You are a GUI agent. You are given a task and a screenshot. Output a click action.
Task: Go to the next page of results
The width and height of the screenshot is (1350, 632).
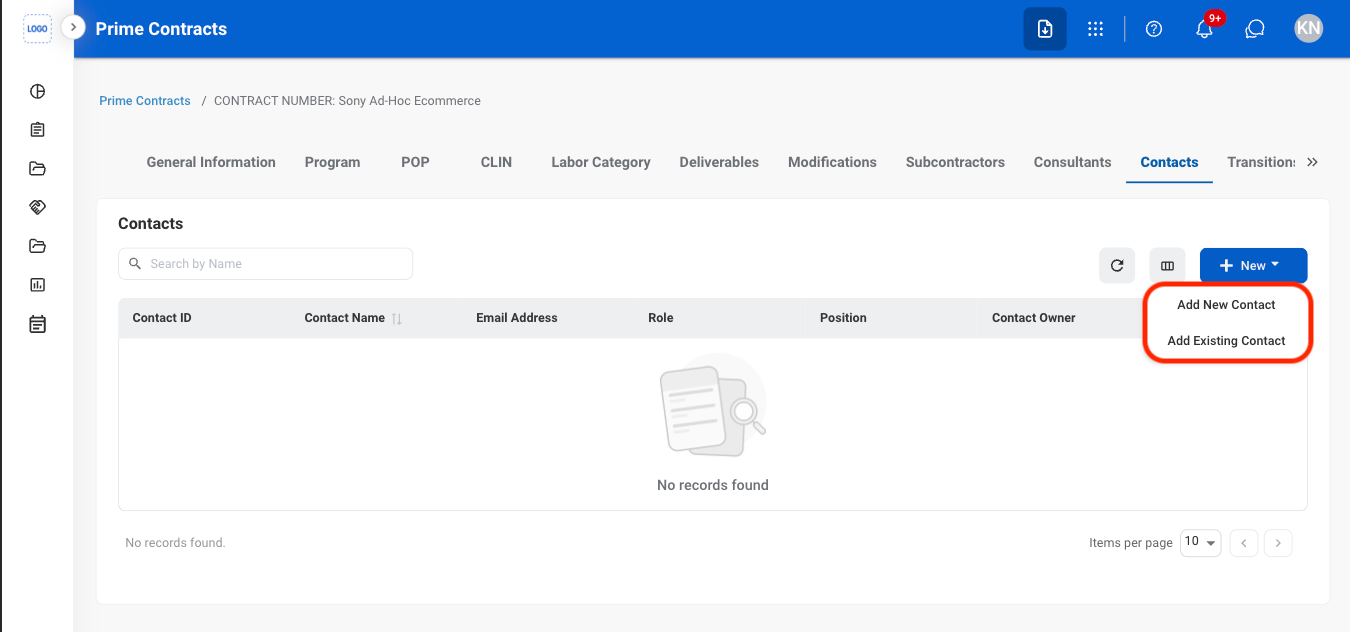[1278, 543]
